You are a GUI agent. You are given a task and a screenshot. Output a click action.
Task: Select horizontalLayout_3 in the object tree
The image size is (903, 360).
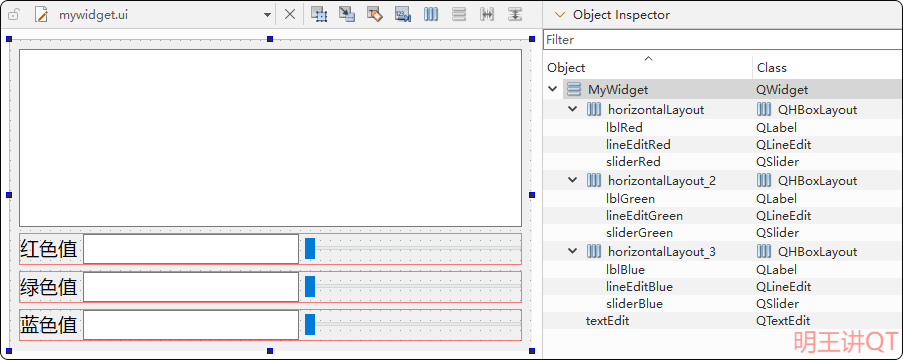click(662, 252)
